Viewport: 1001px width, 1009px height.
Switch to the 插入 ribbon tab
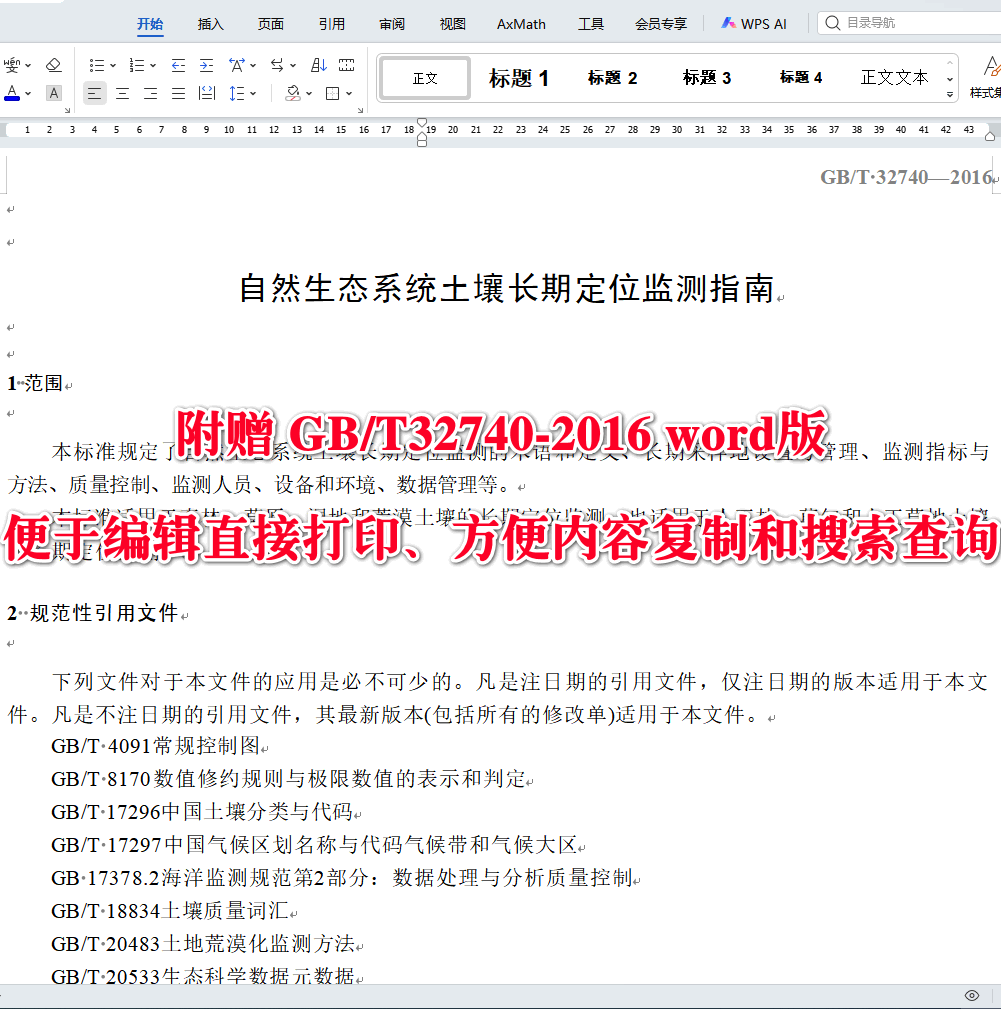click(x=210, y=24)
